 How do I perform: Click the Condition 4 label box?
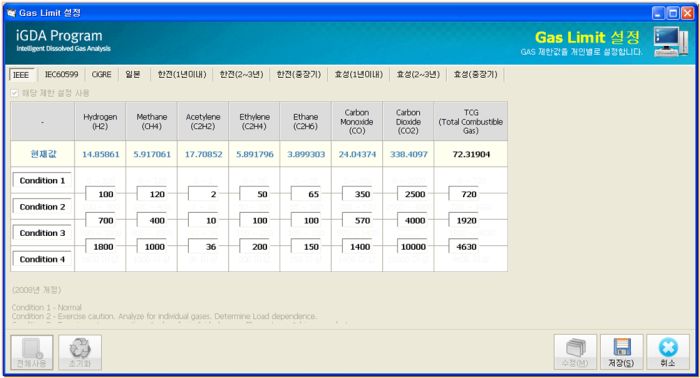(42, 259)
